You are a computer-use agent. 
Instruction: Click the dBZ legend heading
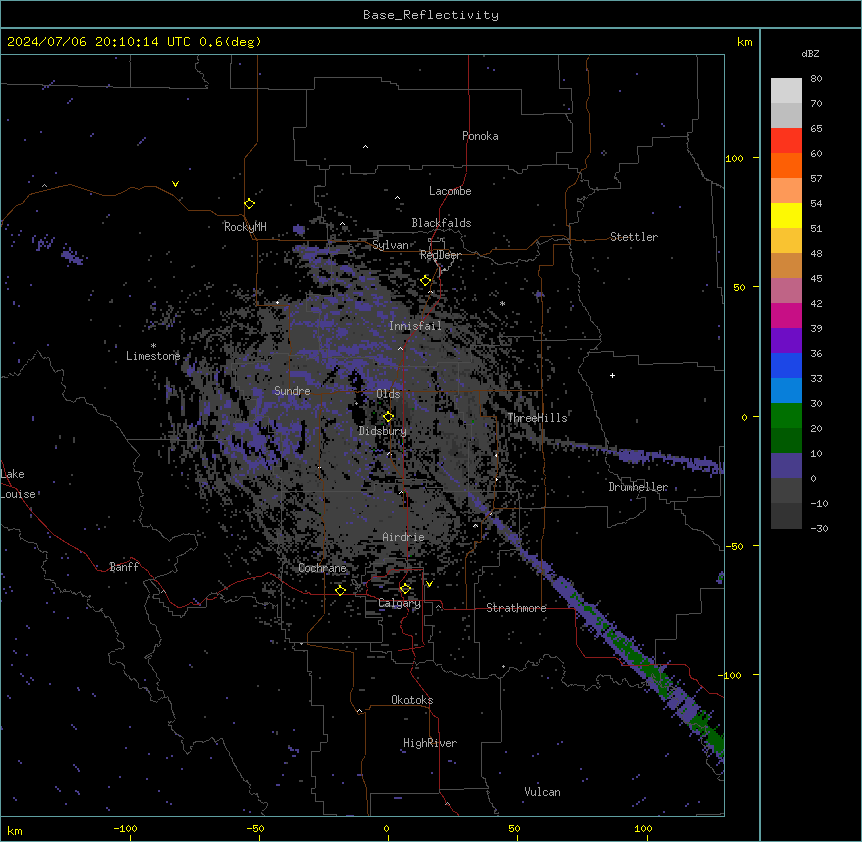coord(810,53)
